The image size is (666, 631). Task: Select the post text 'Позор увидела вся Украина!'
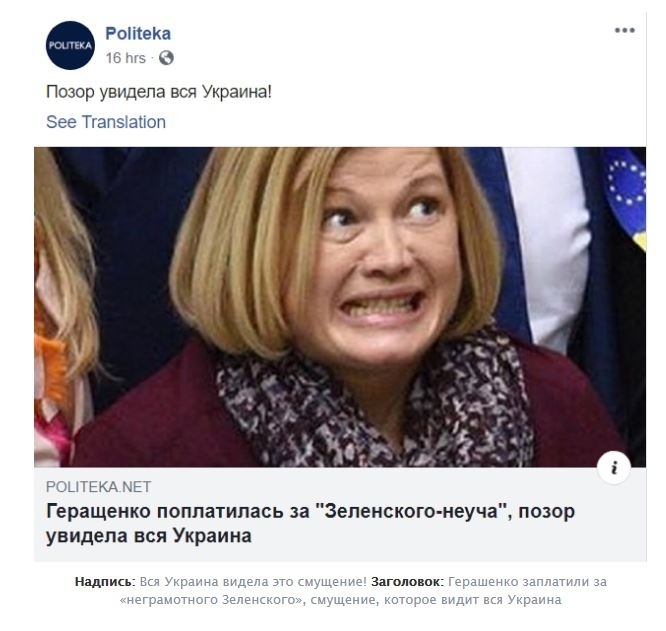tap(158, 92)
